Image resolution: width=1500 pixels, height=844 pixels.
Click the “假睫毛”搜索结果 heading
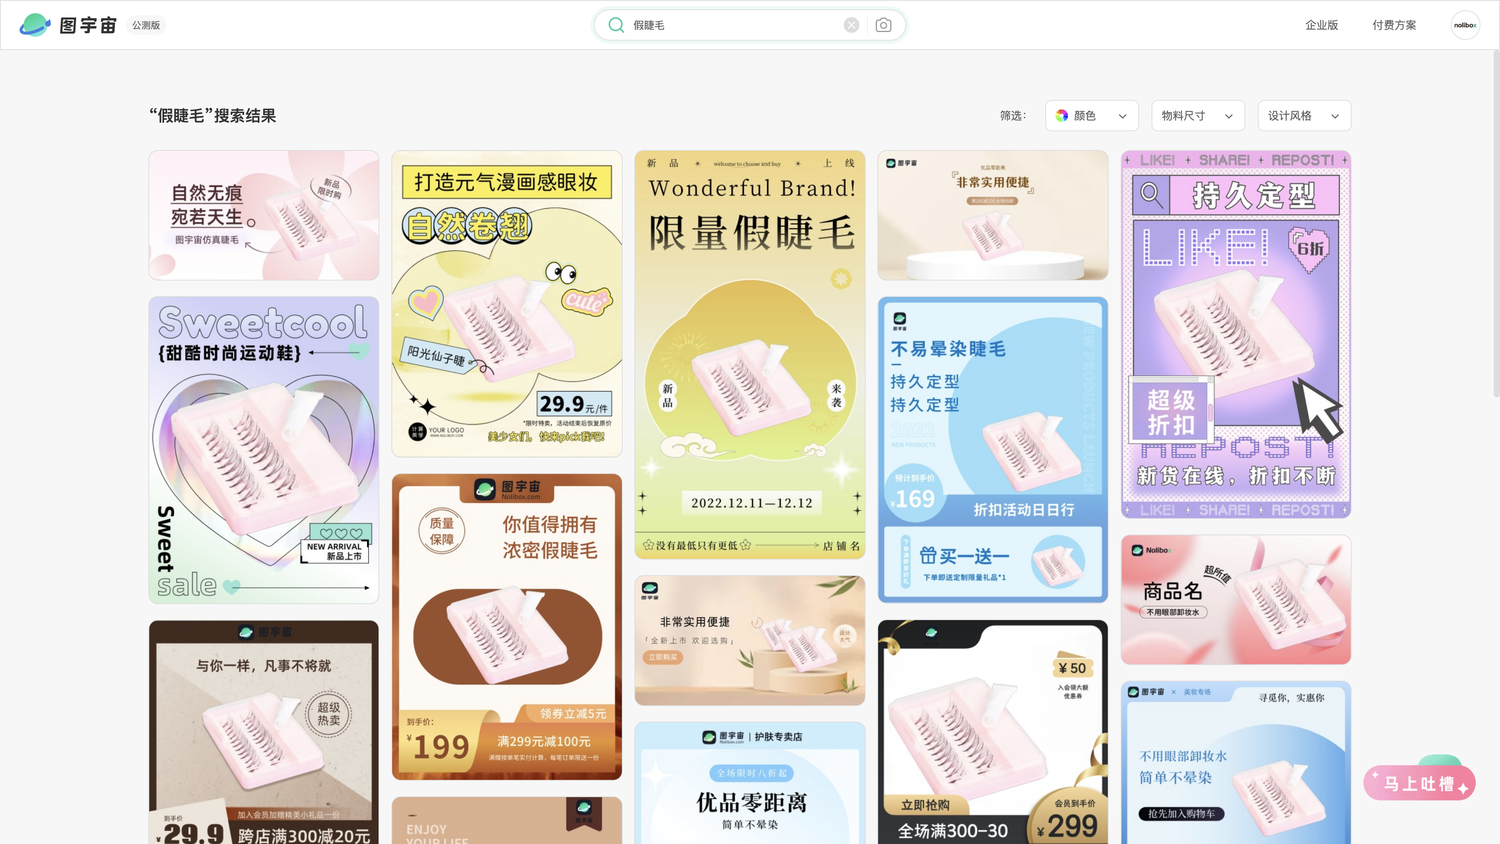click(213, 116)
